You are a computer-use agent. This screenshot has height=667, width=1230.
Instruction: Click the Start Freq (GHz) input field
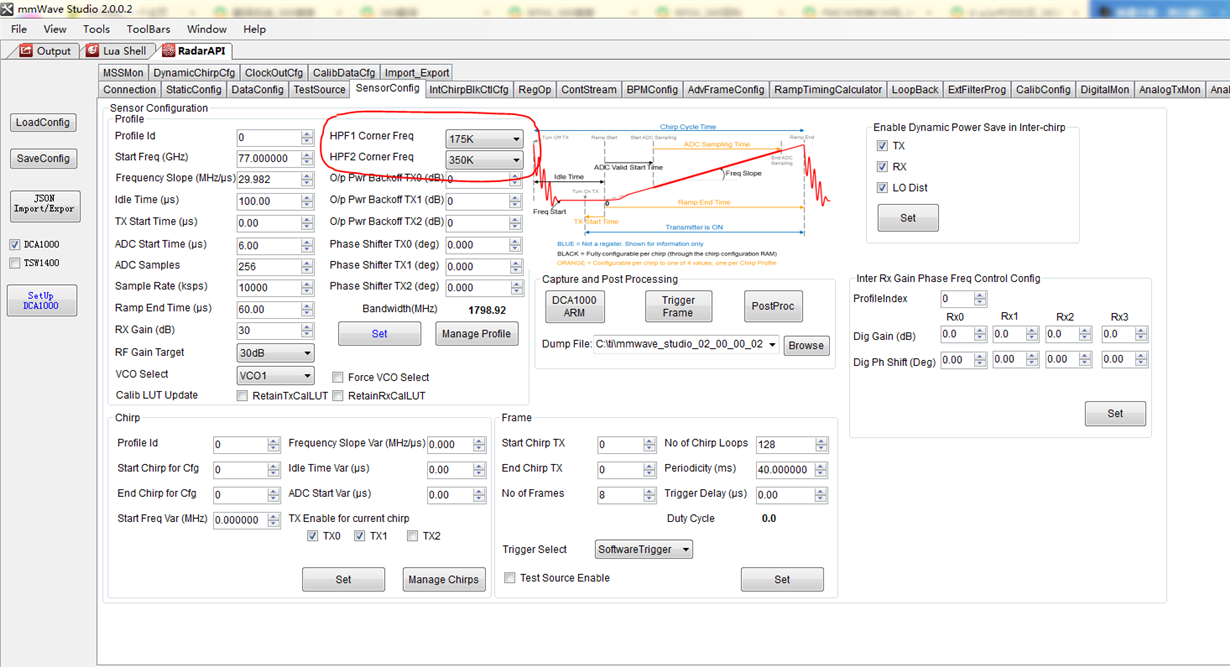[x=268, y=159]
